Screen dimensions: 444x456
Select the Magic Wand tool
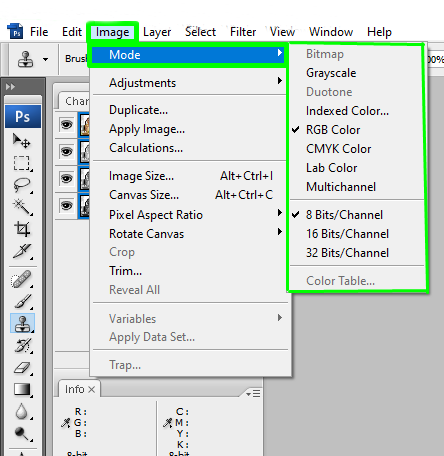click(22, 207)
